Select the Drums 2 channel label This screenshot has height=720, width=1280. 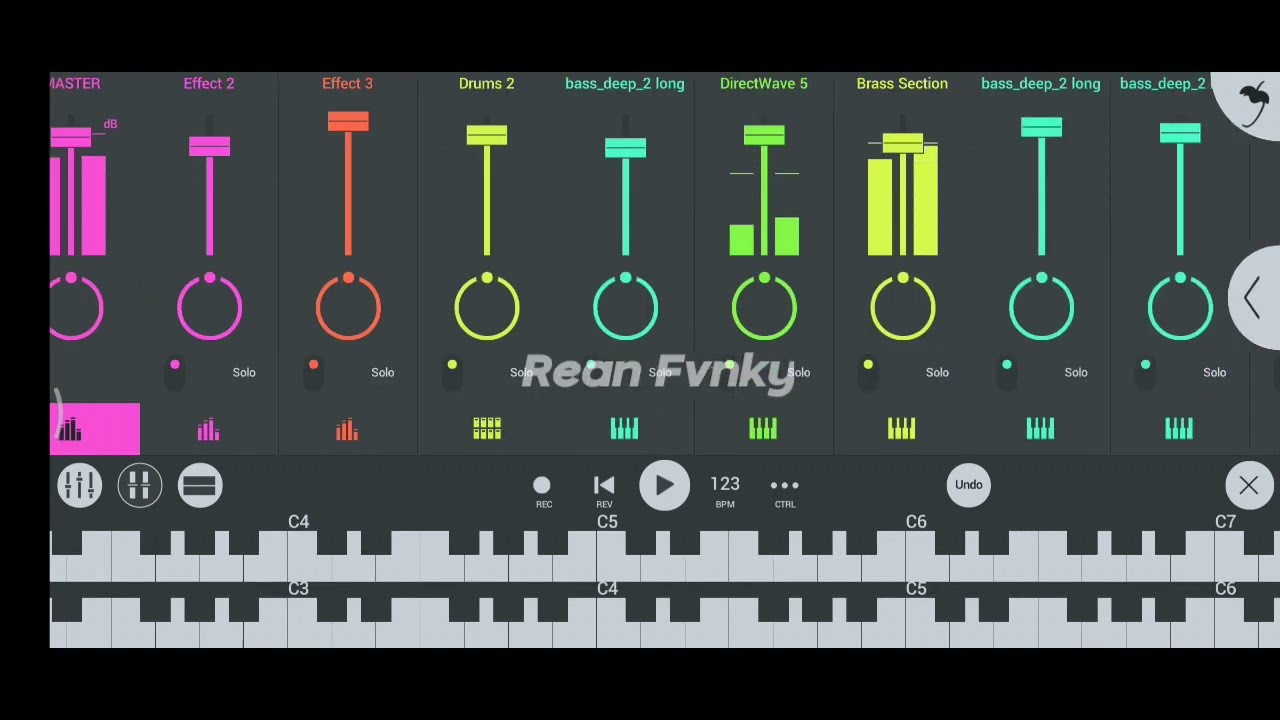pos(487,83)
